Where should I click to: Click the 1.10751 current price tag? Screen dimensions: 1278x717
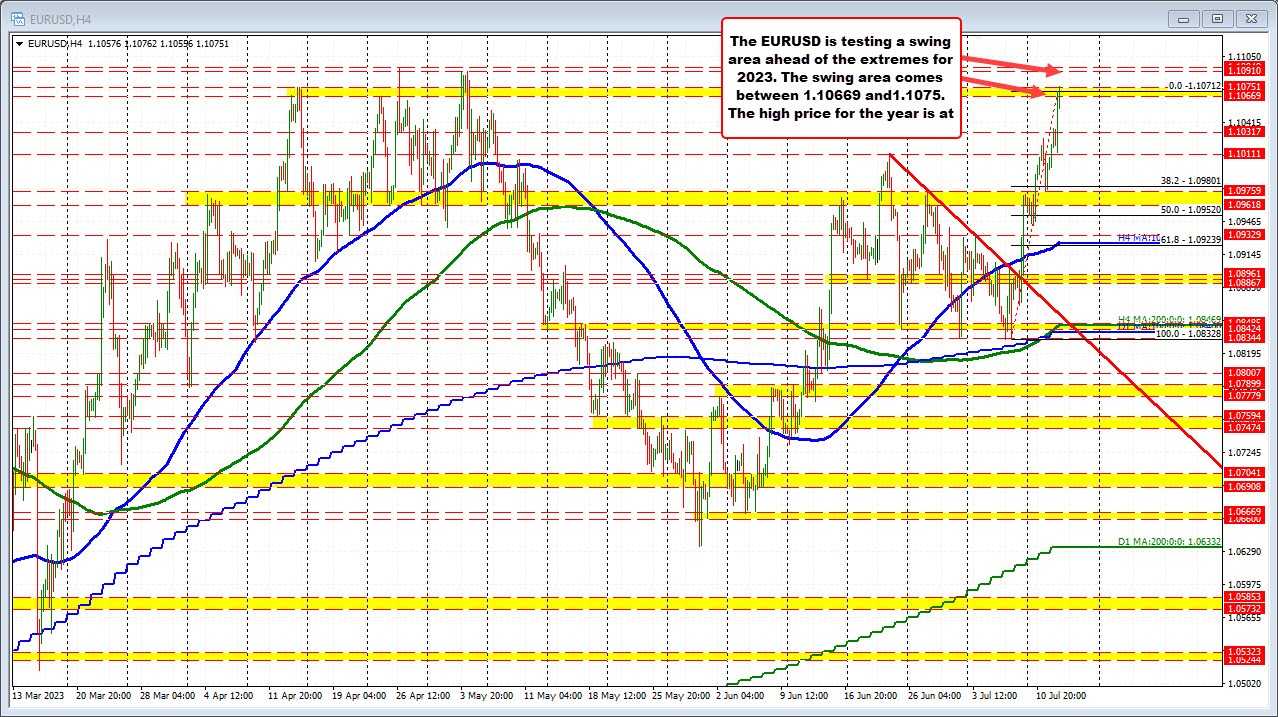coord(1244,88)
